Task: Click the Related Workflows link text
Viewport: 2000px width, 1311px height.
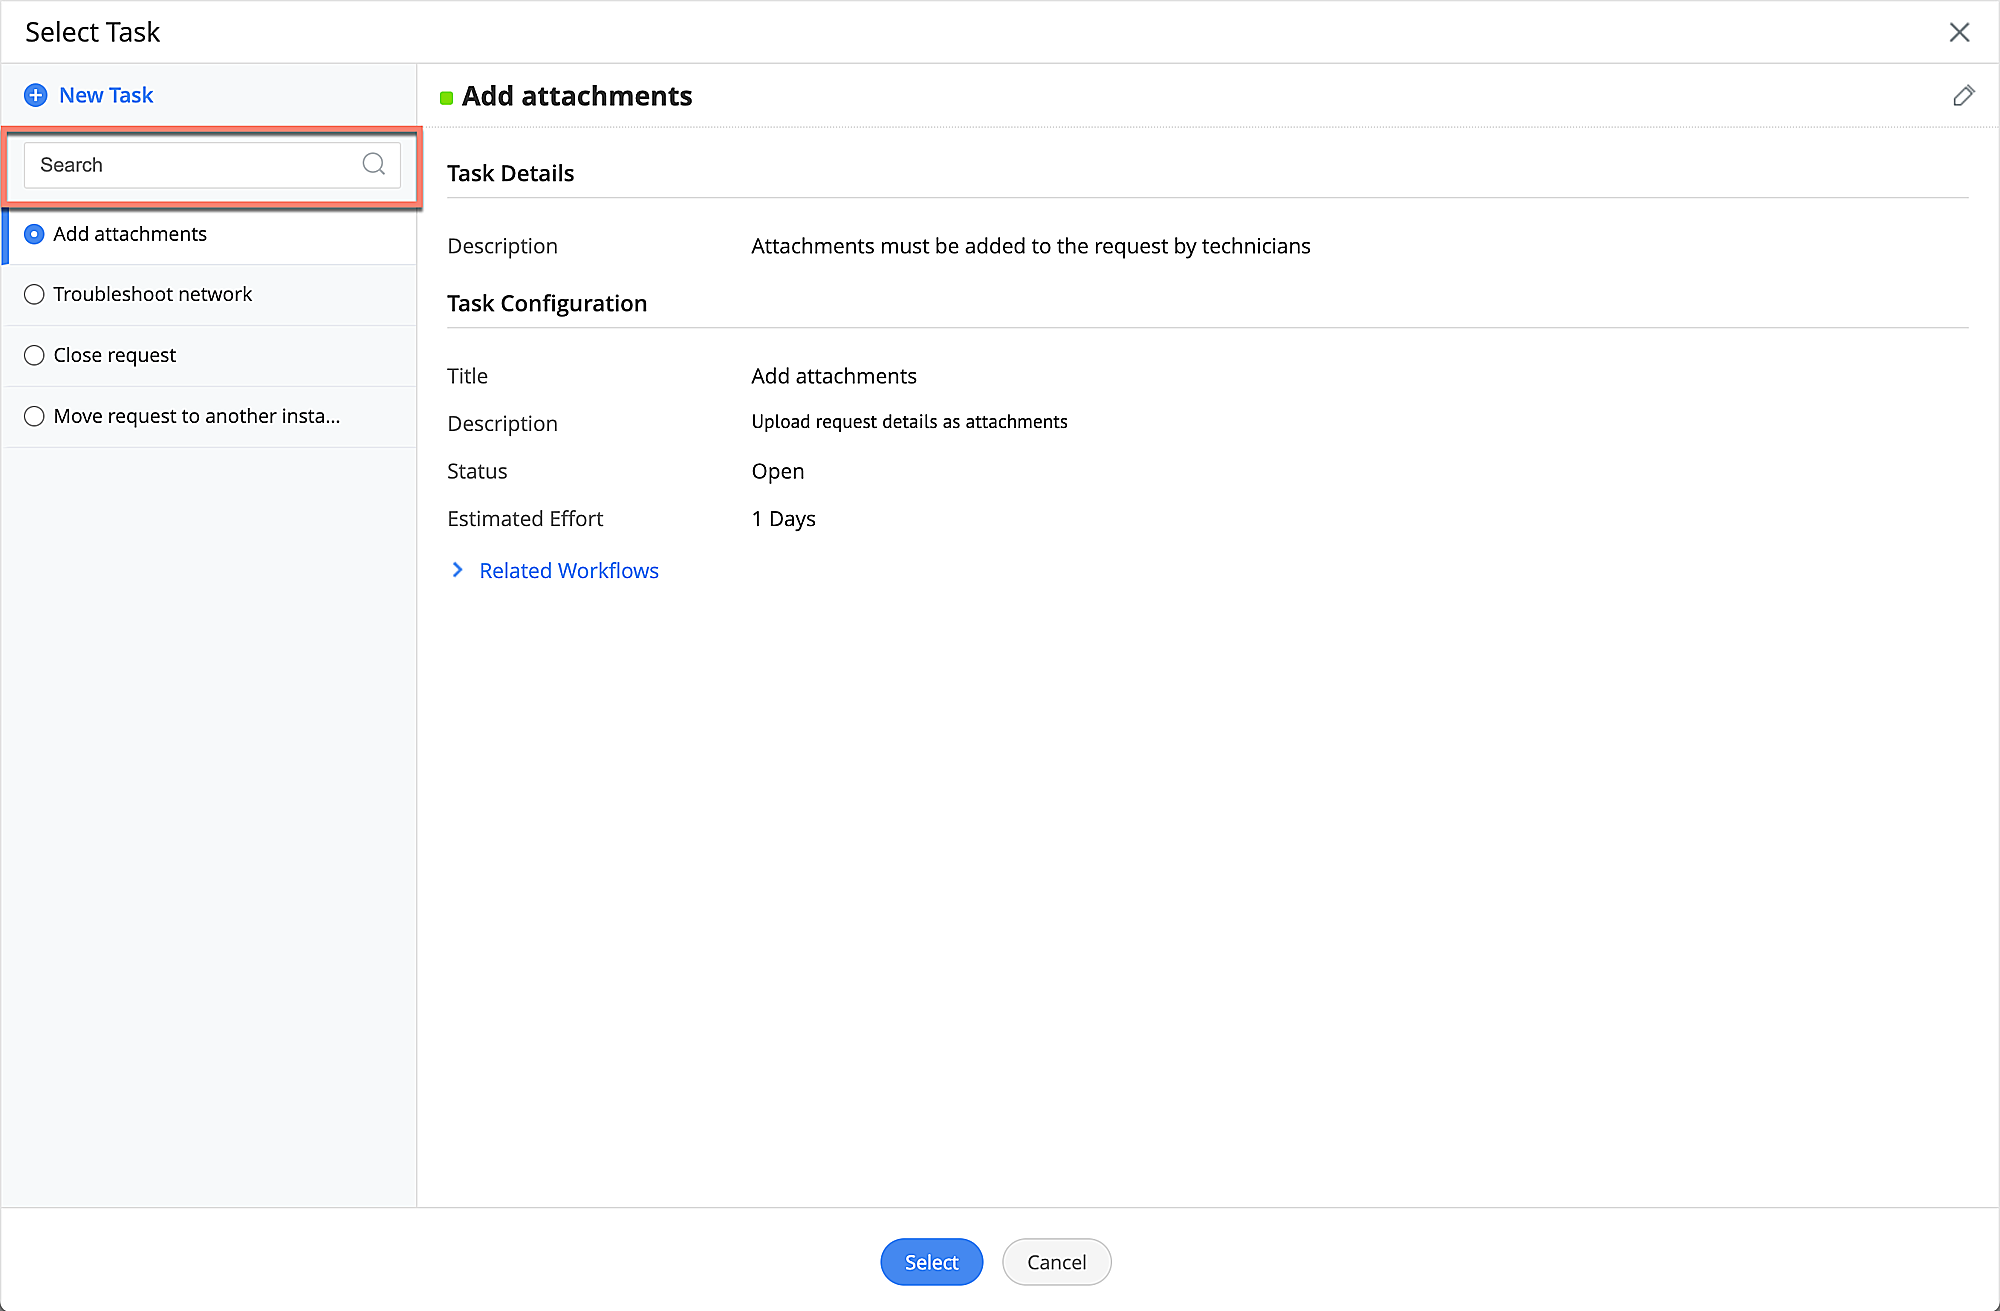Action: (569, 570)
